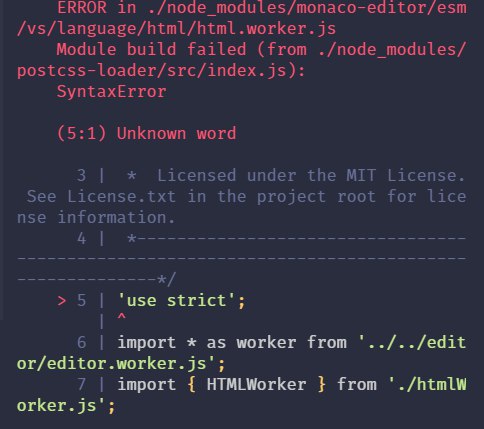This screenshot has width=484, height=429.
Task: Click 'ERROR in' at the top
Action: (97, 8)
